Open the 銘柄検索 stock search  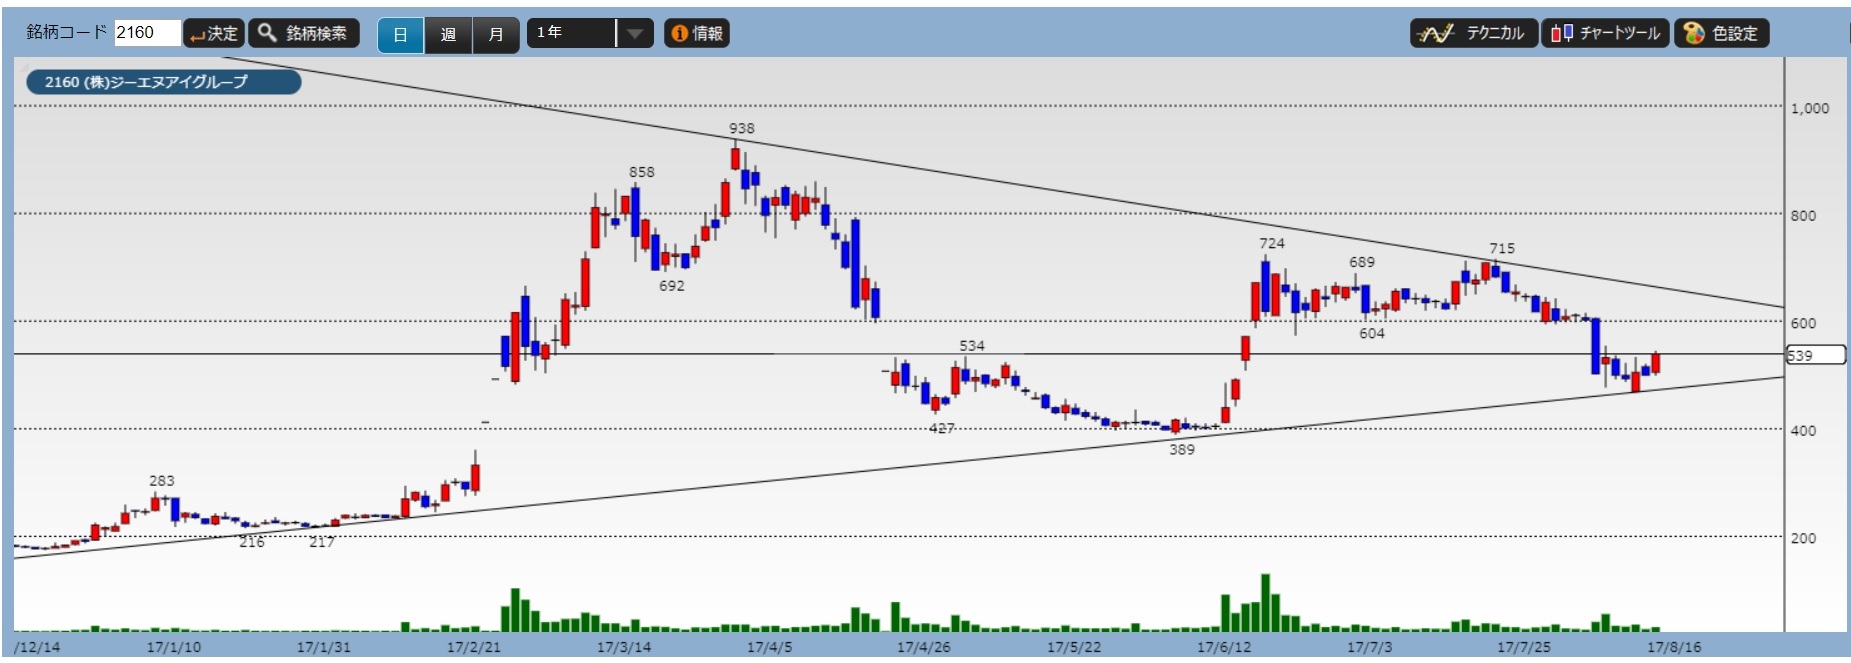303,33
